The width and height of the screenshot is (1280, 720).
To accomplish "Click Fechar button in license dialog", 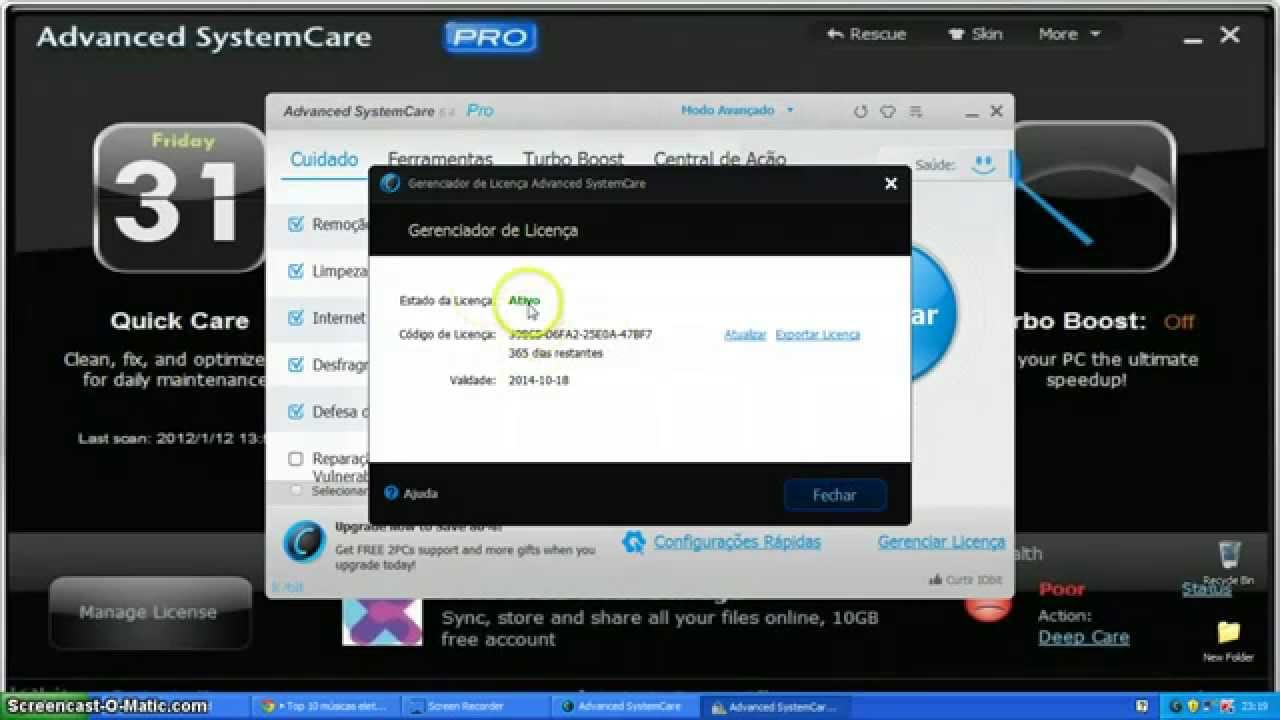I will [835, 495].
